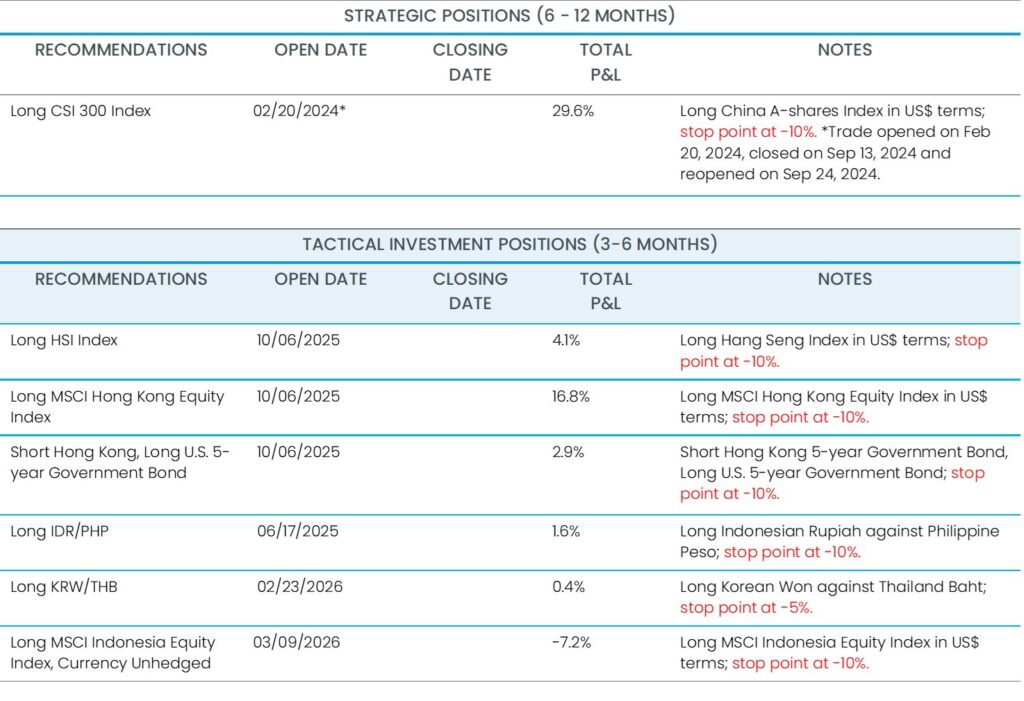Click the 4.1% P&L for HSI Index
The width and height of the screenshot is (1024, 701).
click(x=565, y=340)
